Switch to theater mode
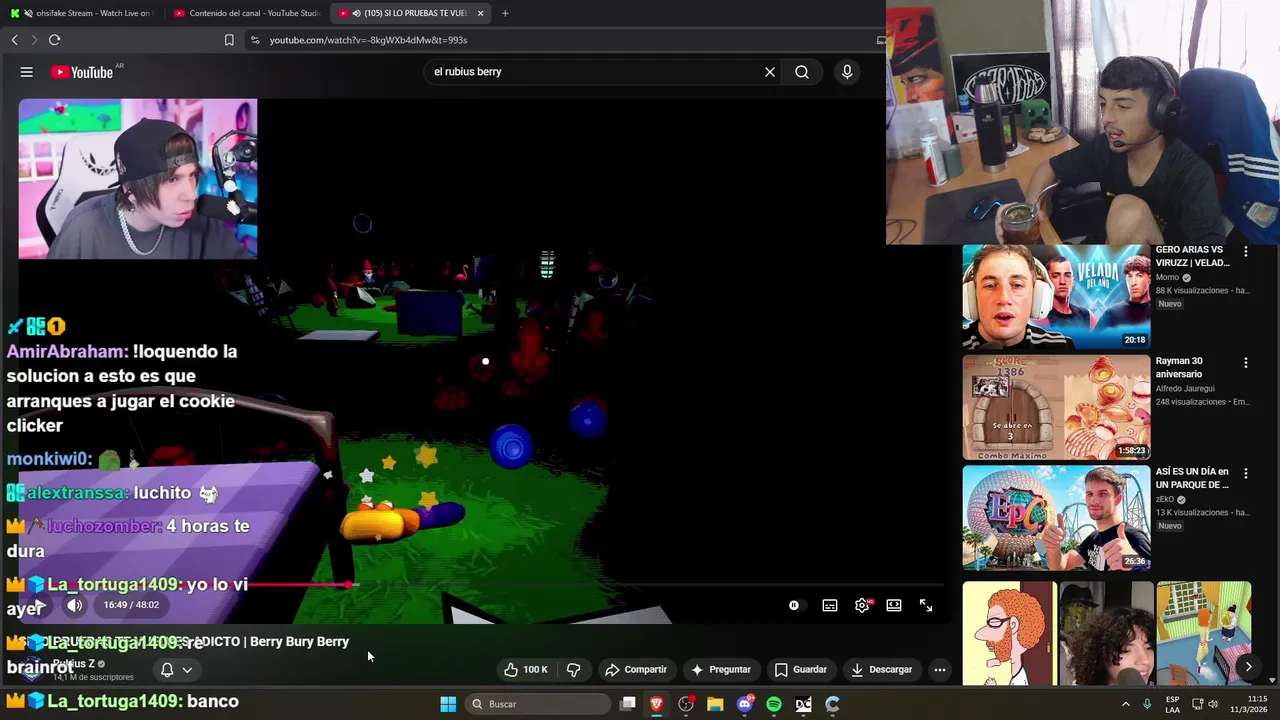 point(894,605)
